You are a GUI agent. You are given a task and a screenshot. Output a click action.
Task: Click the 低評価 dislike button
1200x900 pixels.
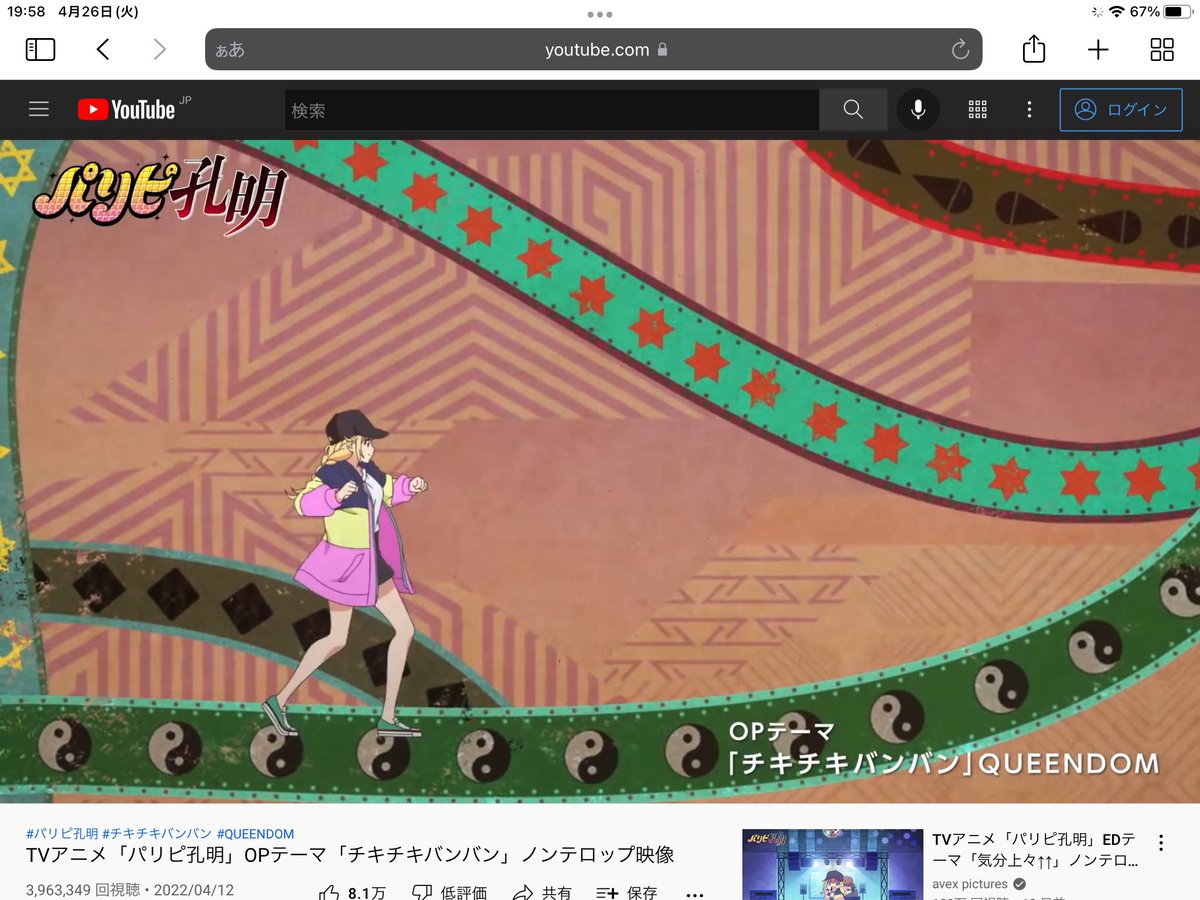[x=449, y=892]
